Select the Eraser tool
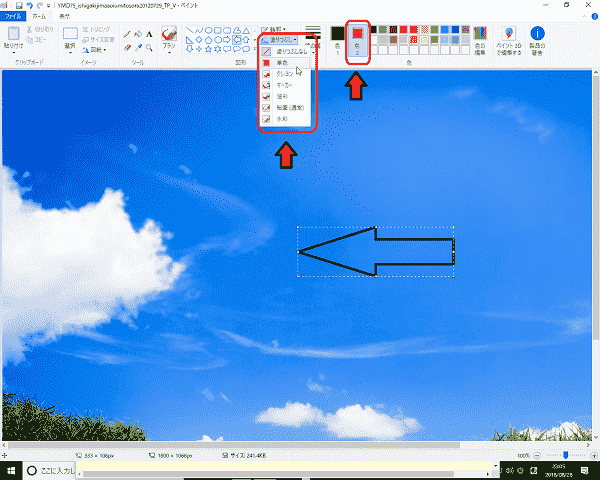Image resolution: width=600 pixels, height=480 pixels. pos(127,47)
